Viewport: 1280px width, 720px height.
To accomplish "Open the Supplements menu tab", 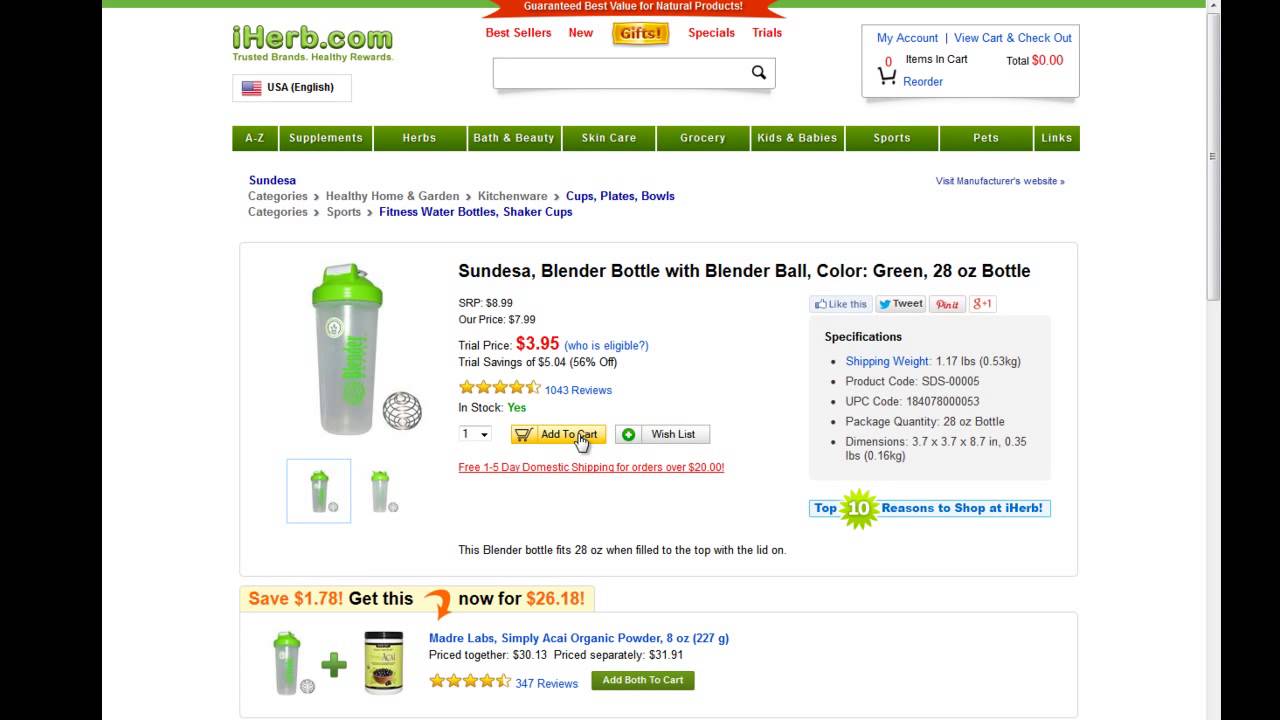I will [x=326, y=138].
